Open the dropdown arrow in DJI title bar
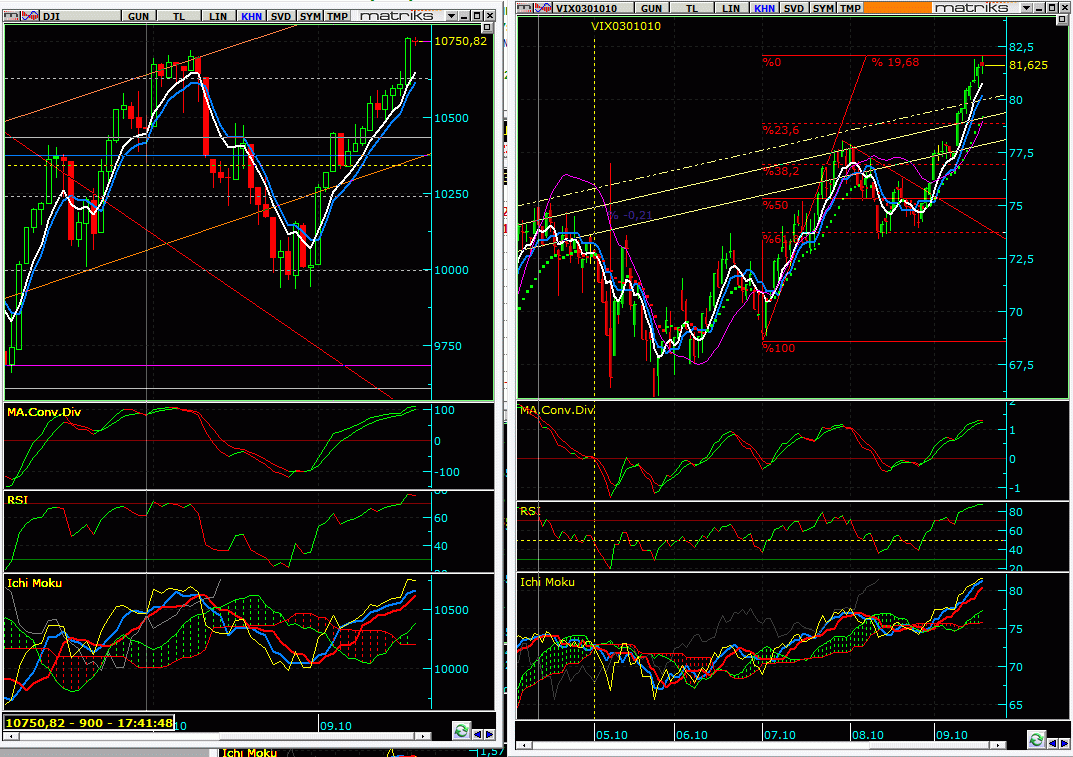This screenshot has width=1073, height=757. 453,16
